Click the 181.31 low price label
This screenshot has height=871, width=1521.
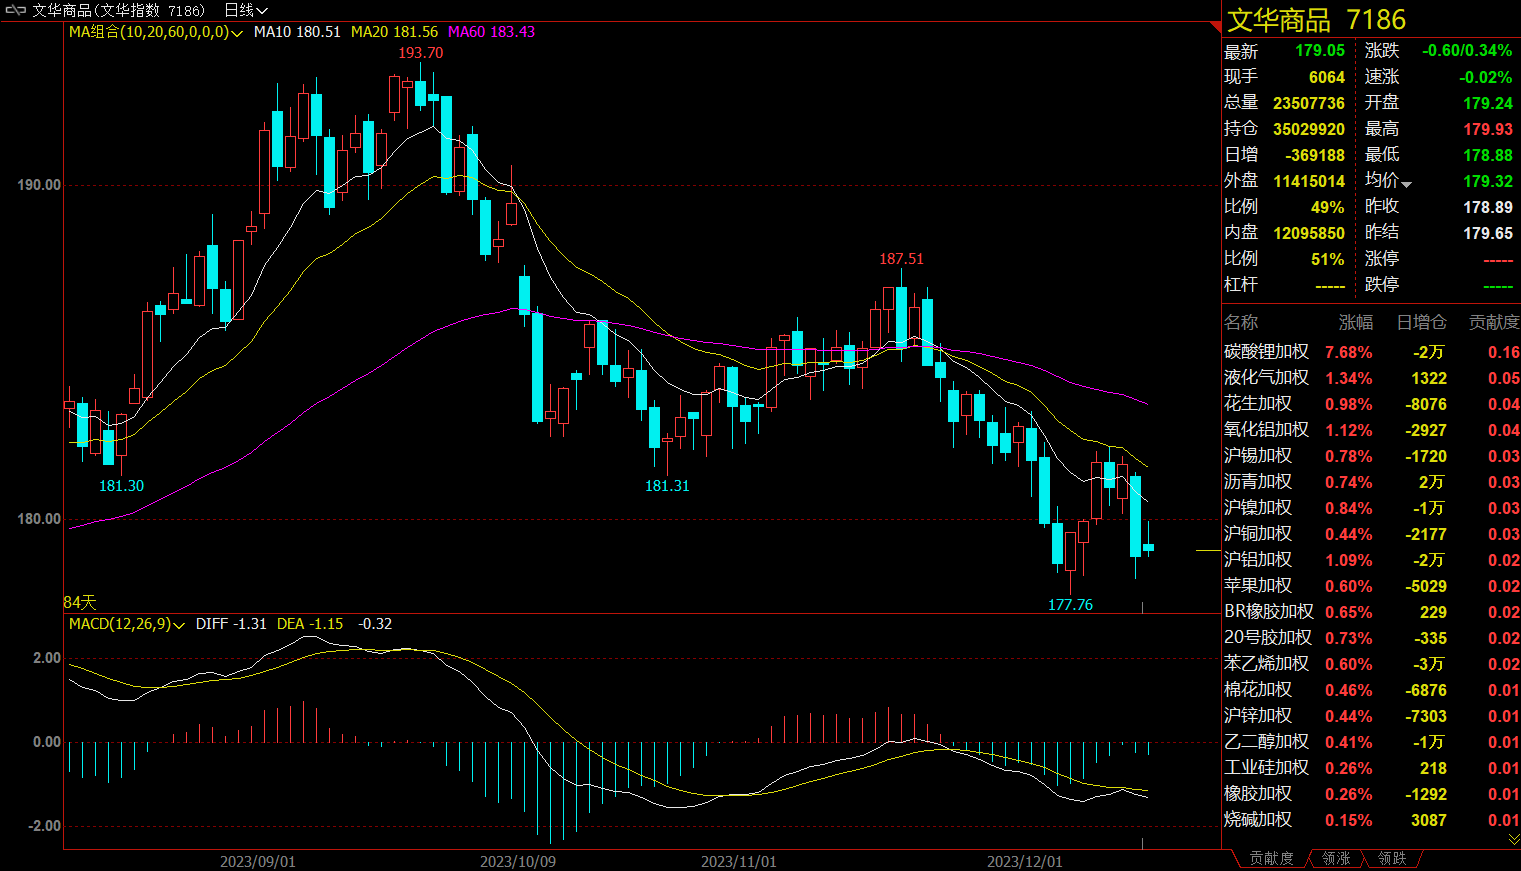pyautogui.click(x=667, y=486)
